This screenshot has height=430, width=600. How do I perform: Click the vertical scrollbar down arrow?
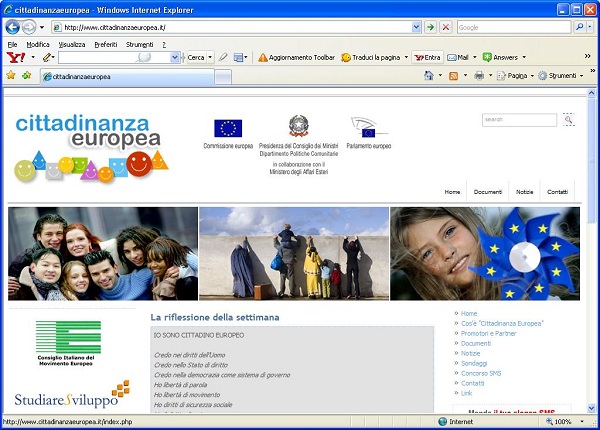[x=591, y=408]
